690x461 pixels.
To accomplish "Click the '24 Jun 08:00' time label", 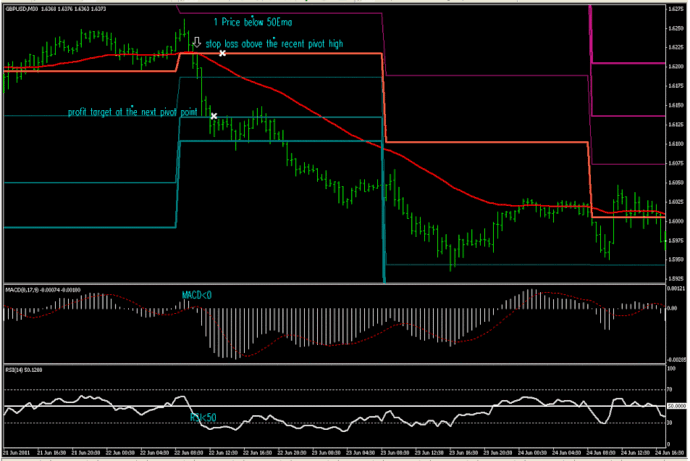I will [601, 453].
